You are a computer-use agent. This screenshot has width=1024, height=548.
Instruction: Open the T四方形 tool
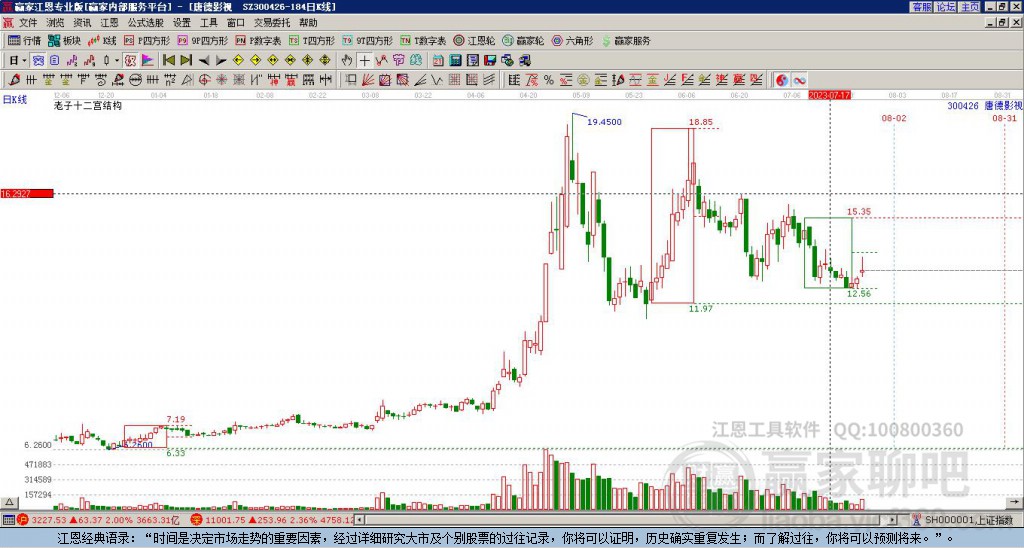312,40
